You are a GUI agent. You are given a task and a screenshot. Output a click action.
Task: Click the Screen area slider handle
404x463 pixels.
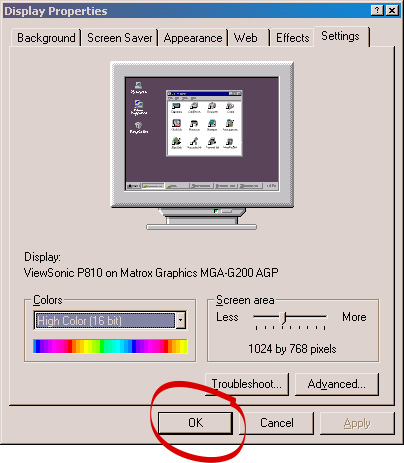click(284, 318)
